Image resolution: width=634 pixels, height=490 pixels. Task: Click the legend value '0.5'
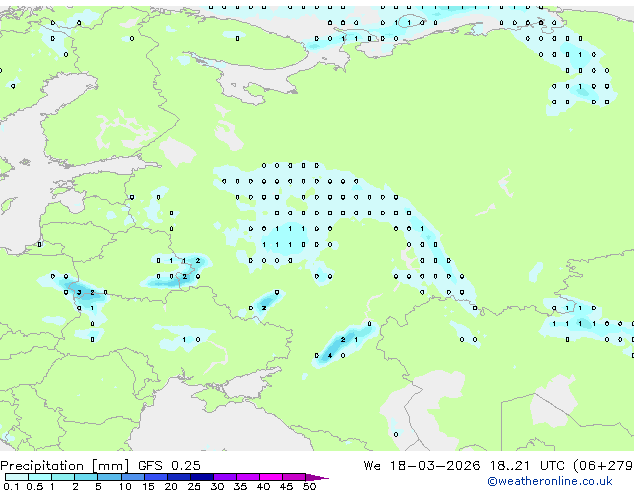coord(35,486)
